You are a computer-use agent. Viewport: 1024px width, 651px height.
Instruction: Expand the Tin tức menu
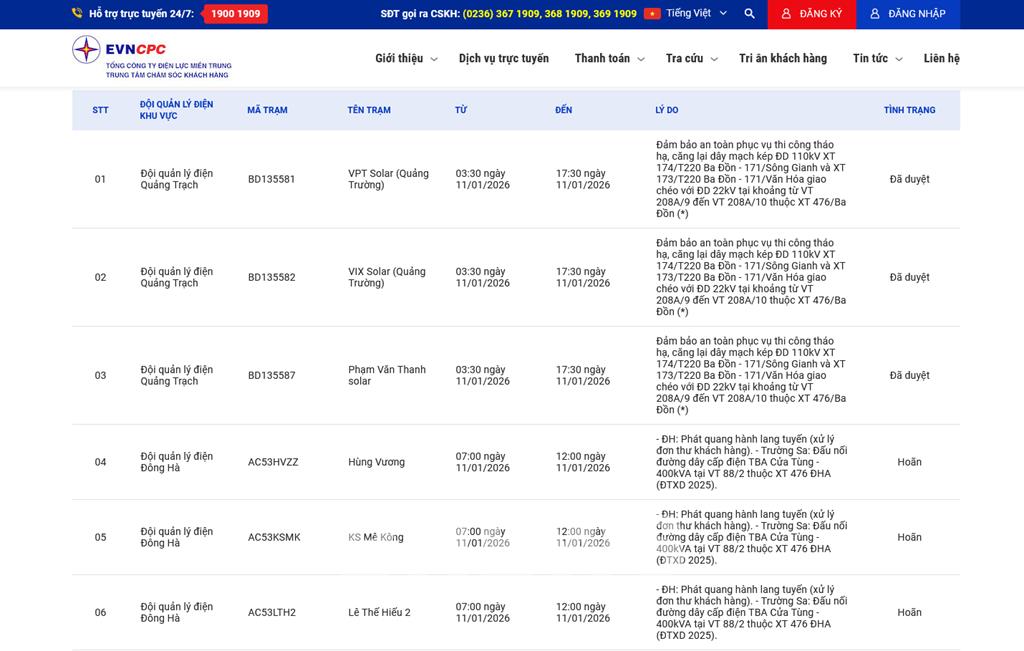coord(877,59)
